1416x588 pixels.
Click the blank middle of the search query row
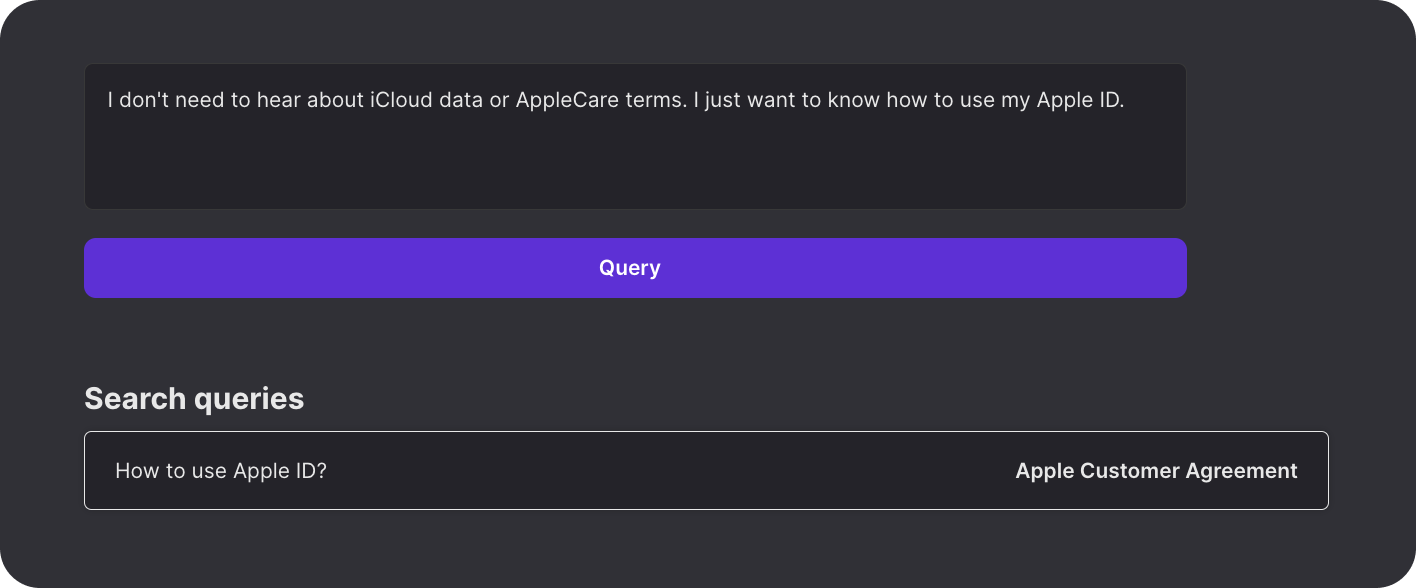tap(670, 471)
